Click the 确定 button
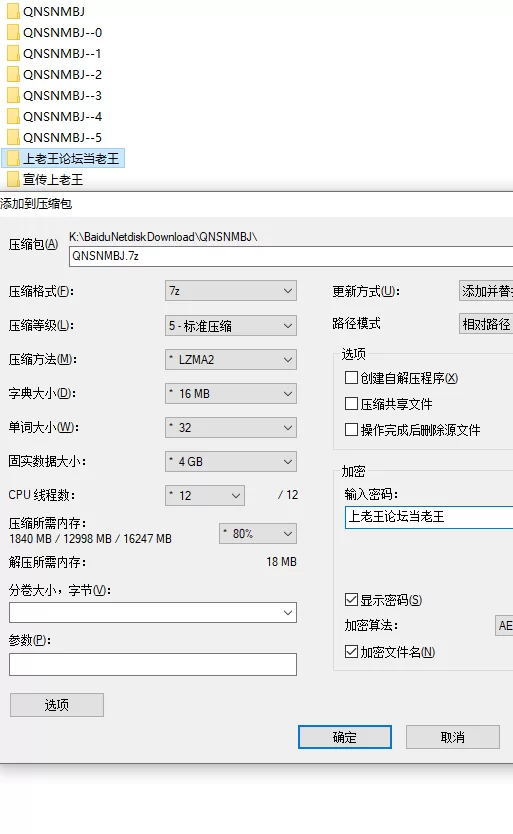The height and width of the screenshot is (834, 513). tap(345, 737)
